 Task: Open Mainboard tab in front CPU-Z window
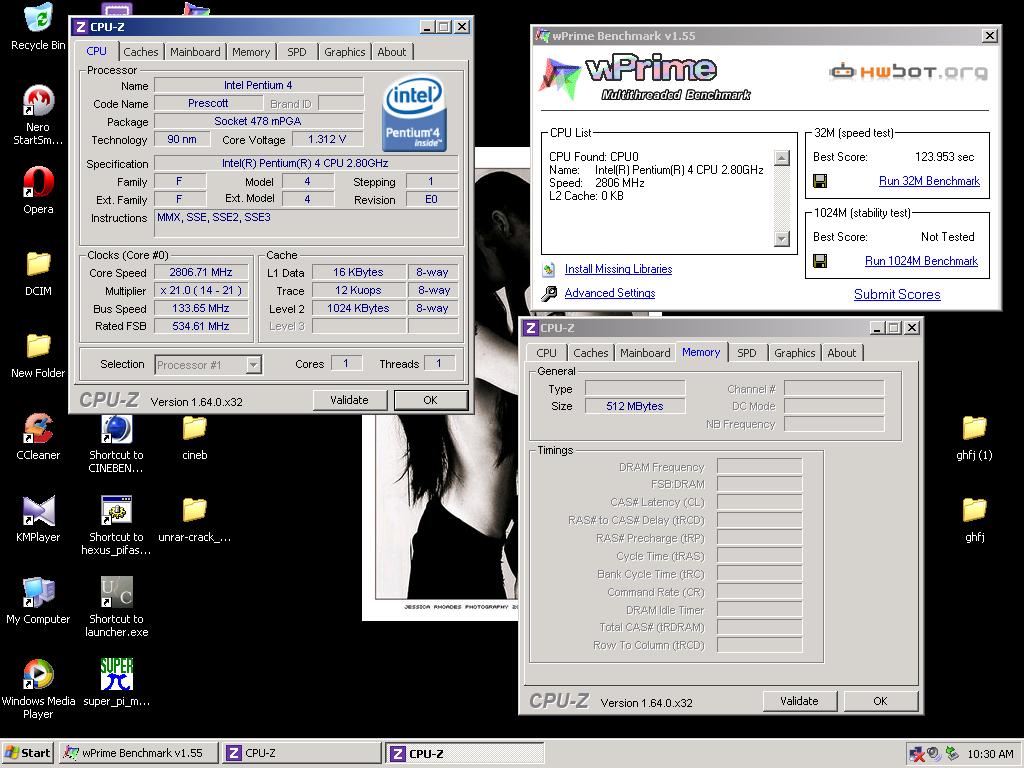(195, 52)
